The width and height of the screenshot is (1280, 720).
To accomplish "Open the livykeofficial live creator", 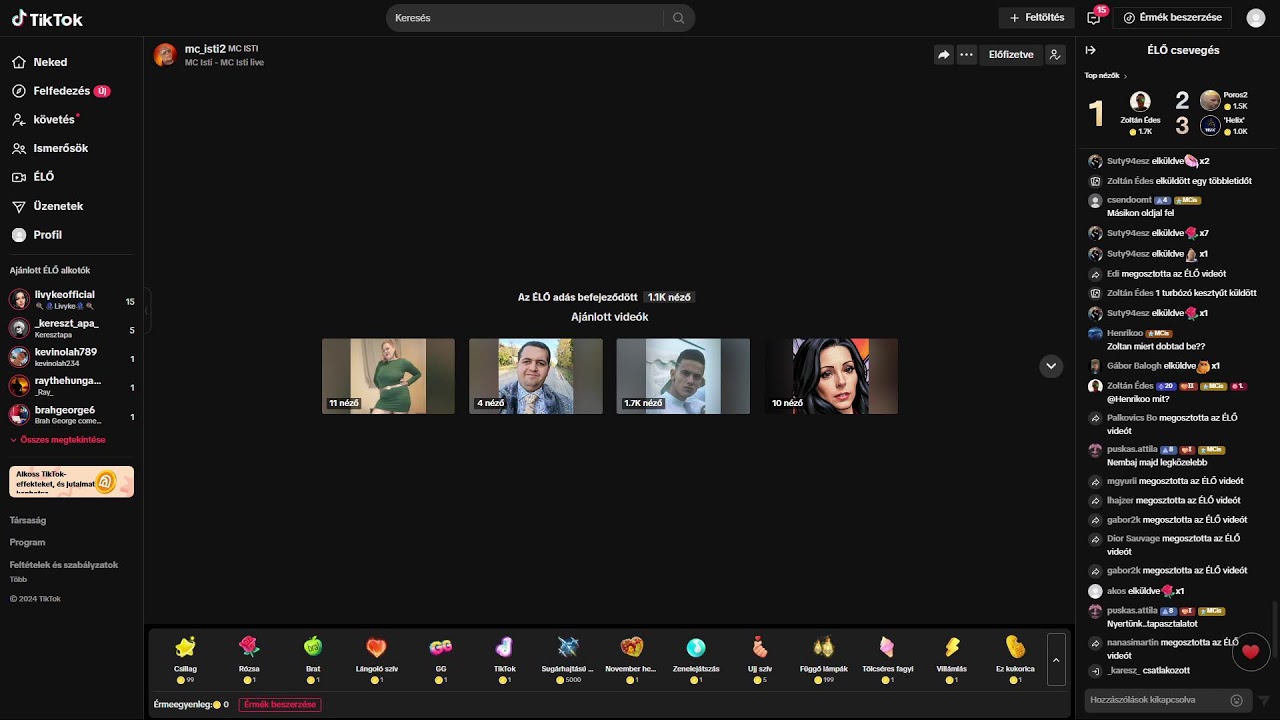I will click(x=72, y=299).
